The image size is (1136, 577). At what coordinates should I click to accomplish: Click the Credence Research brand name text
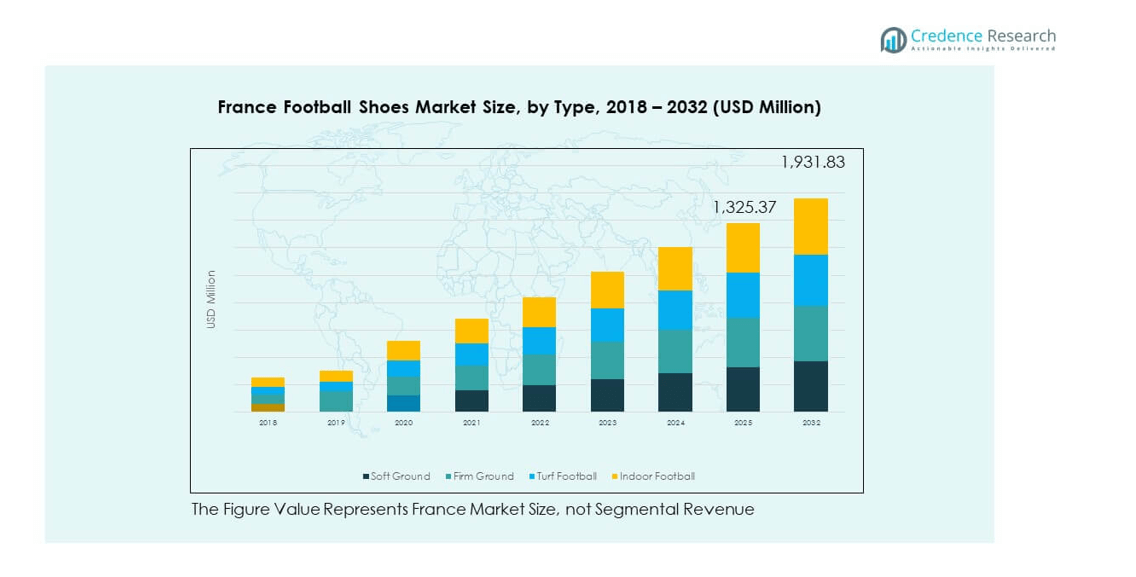click(983, 36)
